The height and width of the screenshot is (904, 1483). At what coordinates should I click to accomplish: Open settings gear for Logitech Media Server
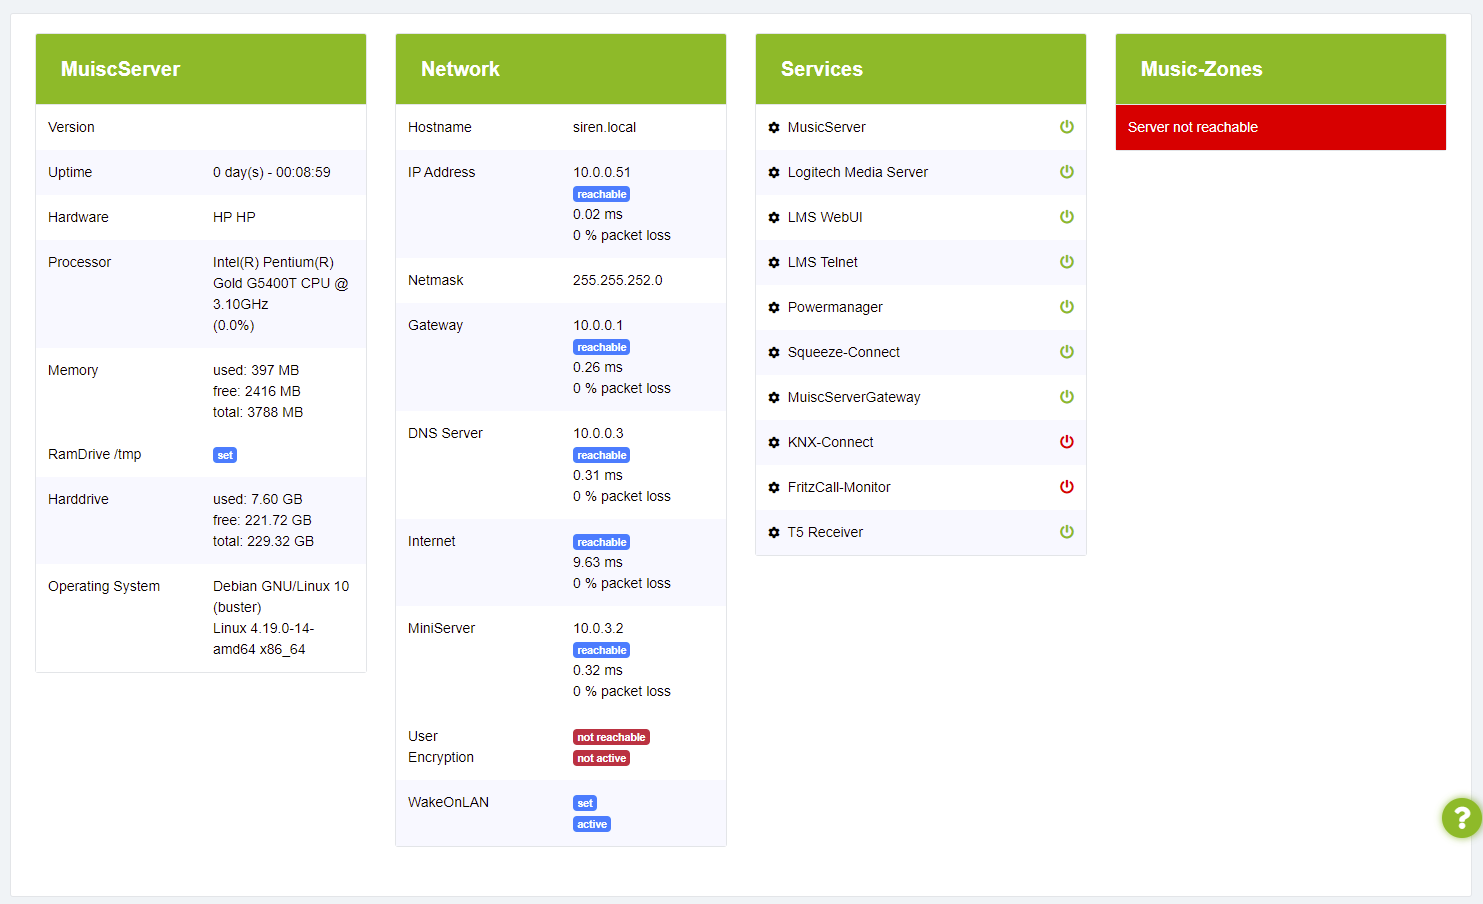pyautogui.click(x=774, y=173)
